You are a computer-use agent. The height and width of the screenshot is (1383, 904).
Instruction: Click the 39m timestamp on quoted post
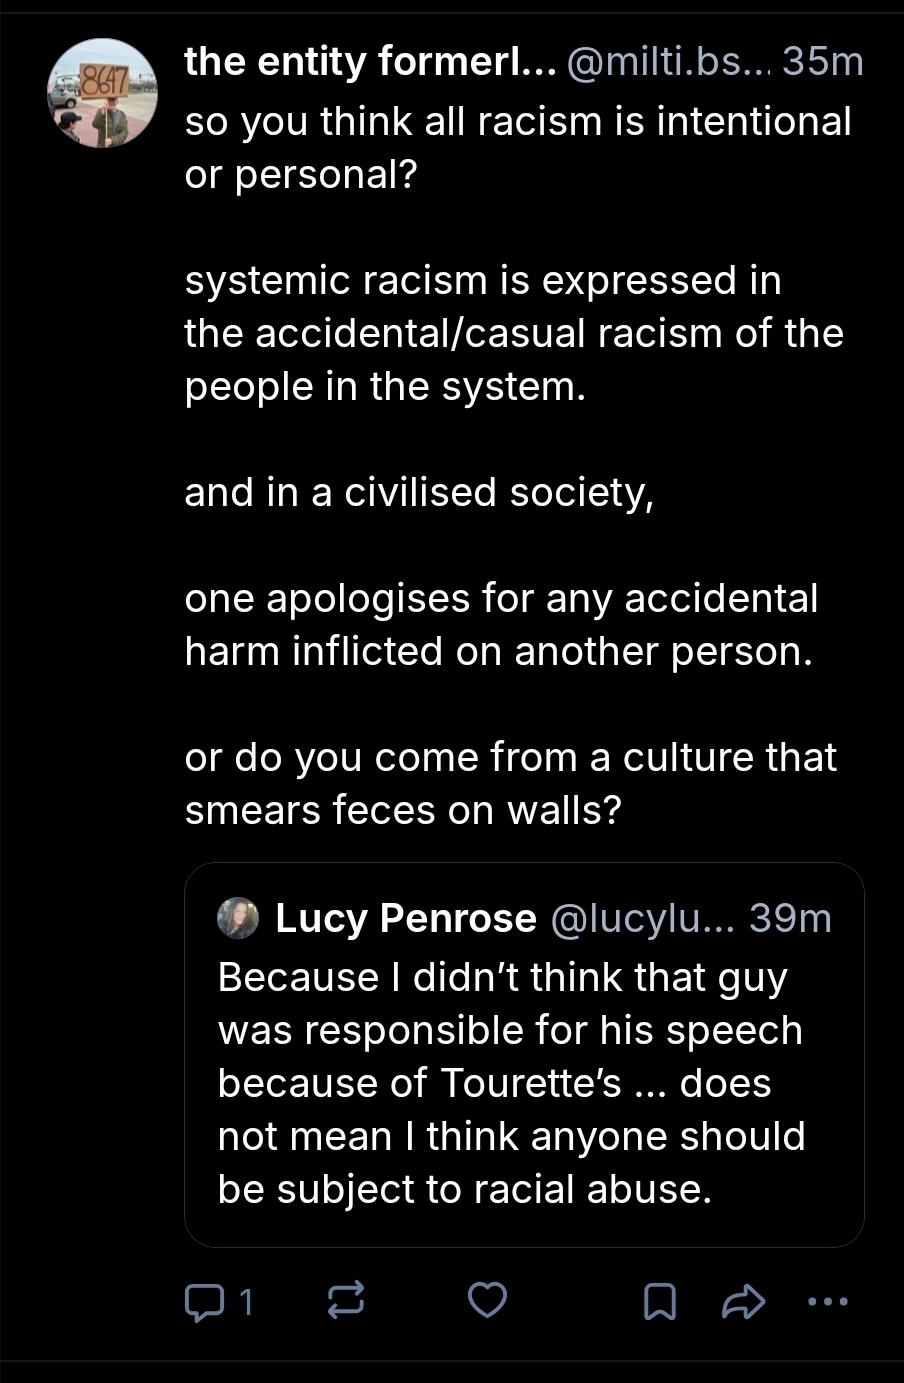click(790, 918)
